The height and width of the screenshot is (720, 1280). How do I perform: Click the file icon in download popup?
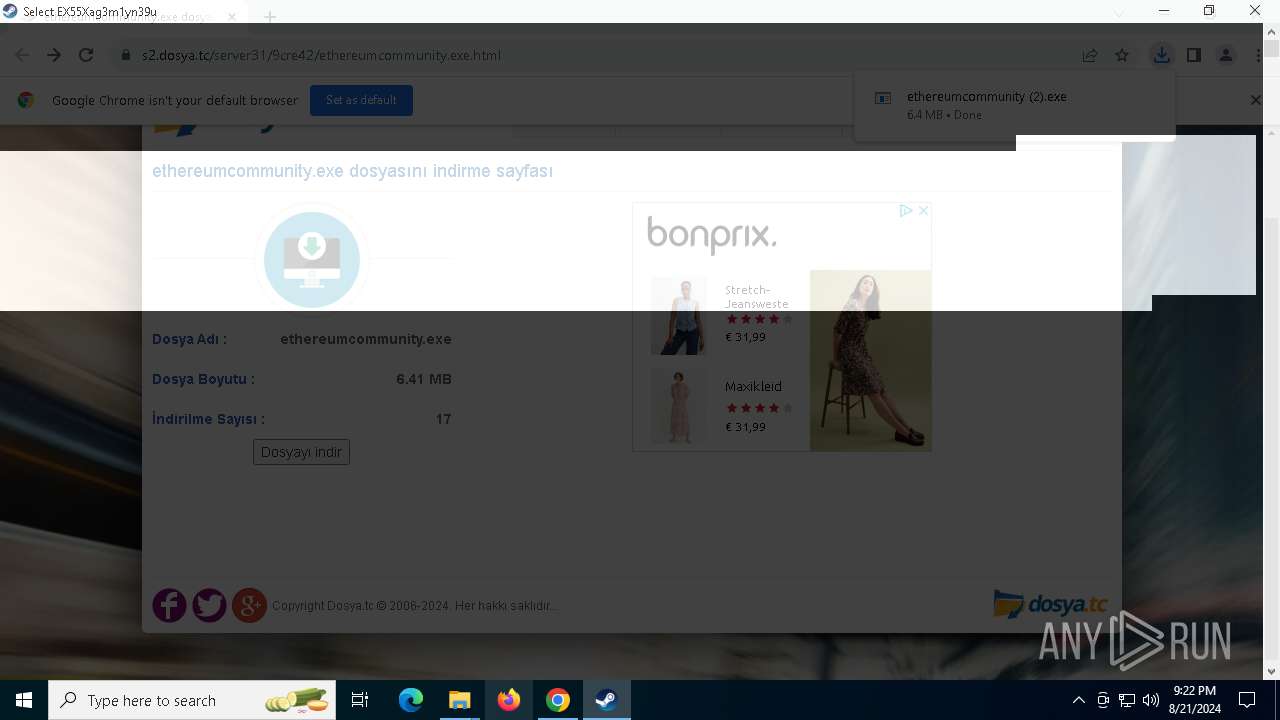pyautogui.click(x=883, y=98)
